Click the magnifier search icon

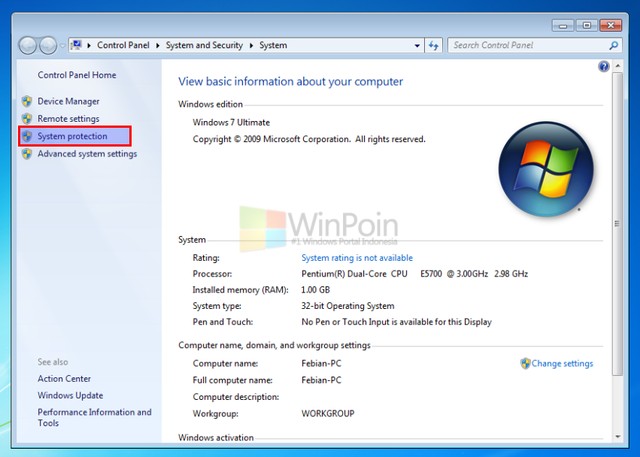tap(614, 45)
